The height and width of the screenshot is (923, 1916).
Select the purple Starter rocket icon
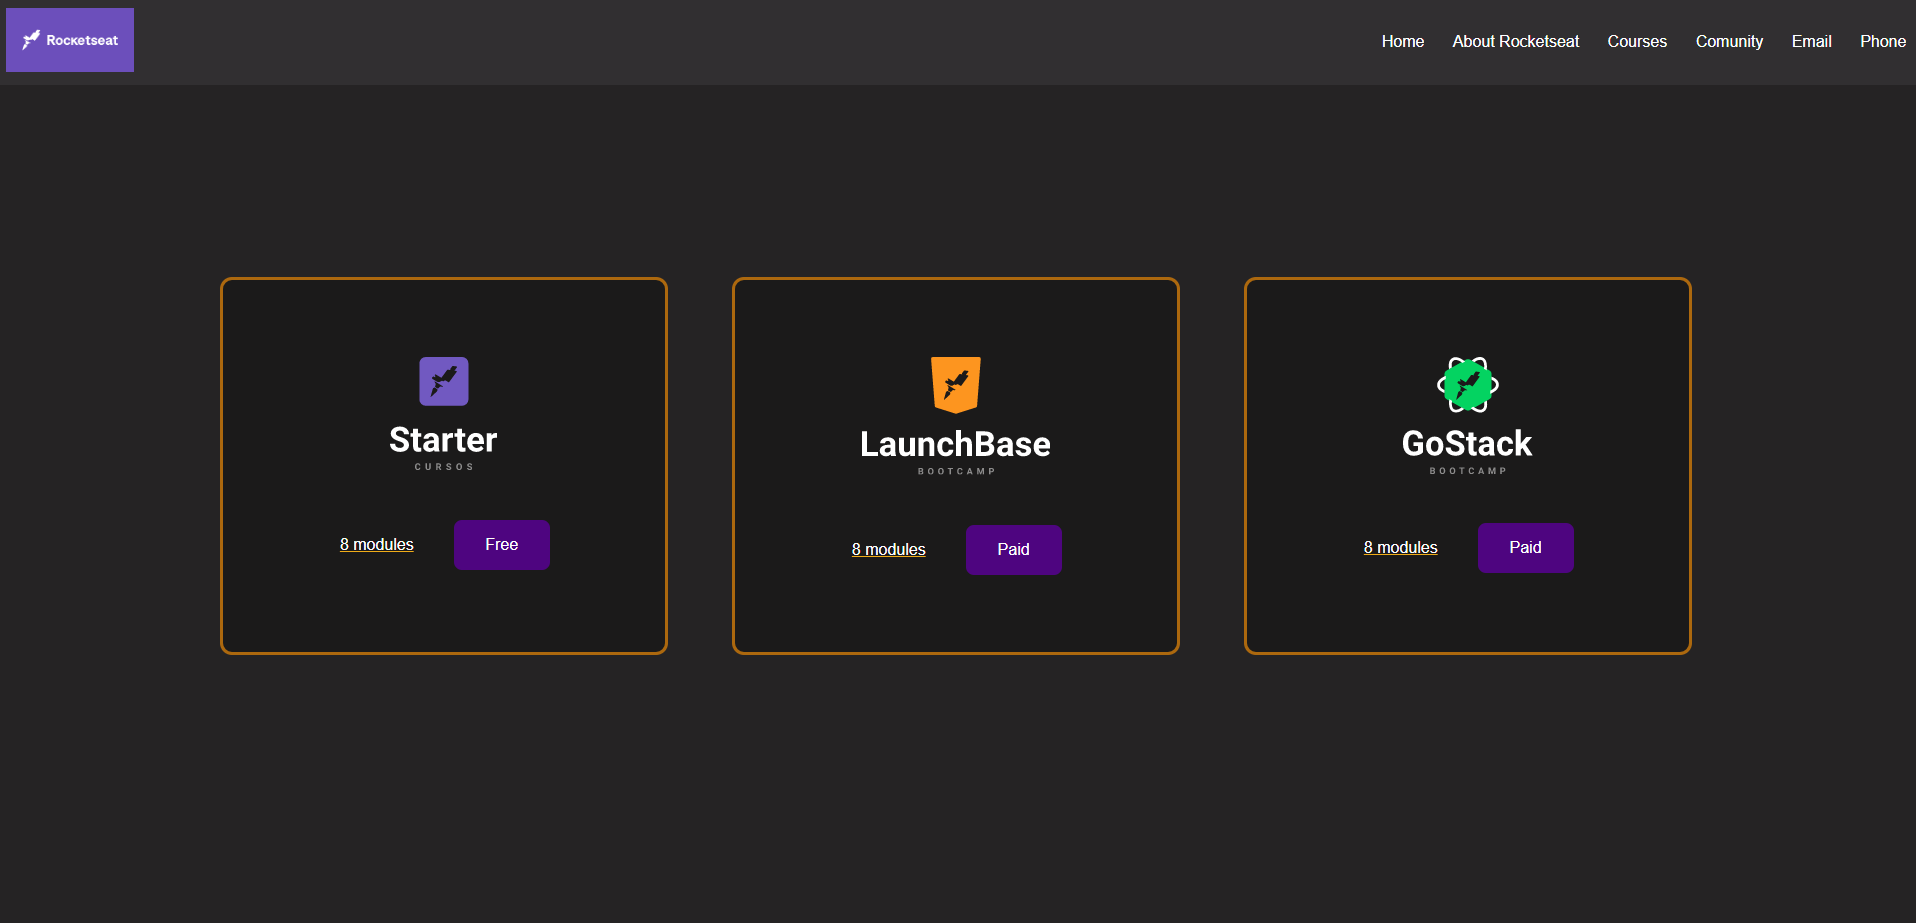[443, 381]
